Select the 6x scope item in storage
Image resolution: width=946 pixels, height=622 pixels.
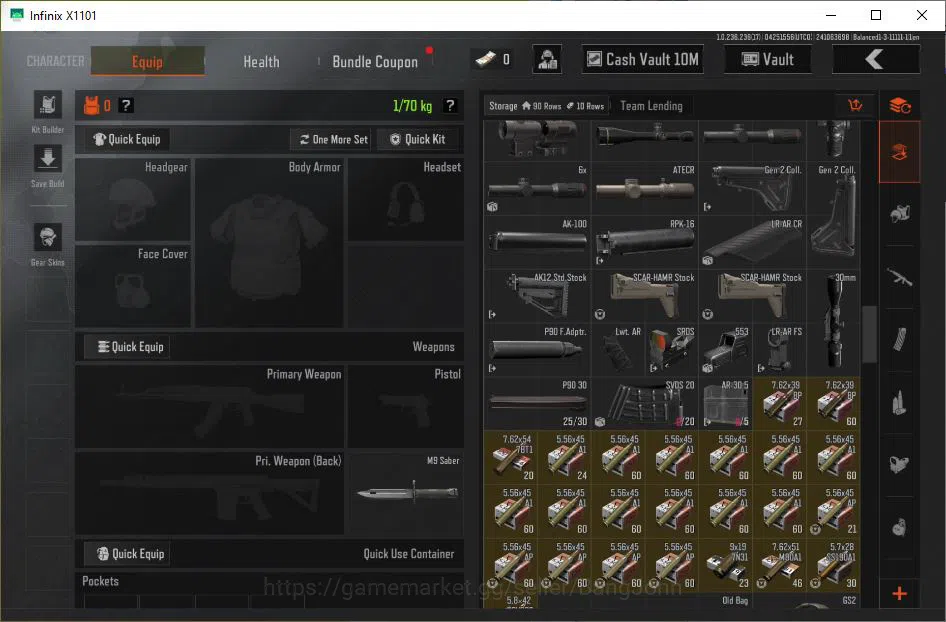point(537,188)
